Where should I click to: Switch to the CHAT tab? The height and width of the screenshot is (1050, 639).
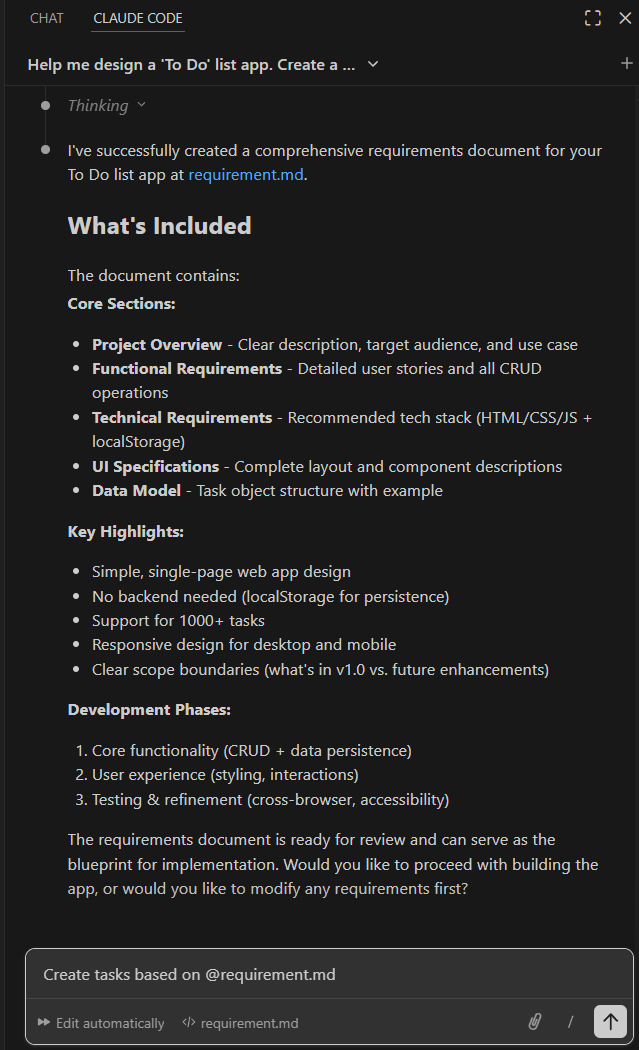(x=47, y=18)
